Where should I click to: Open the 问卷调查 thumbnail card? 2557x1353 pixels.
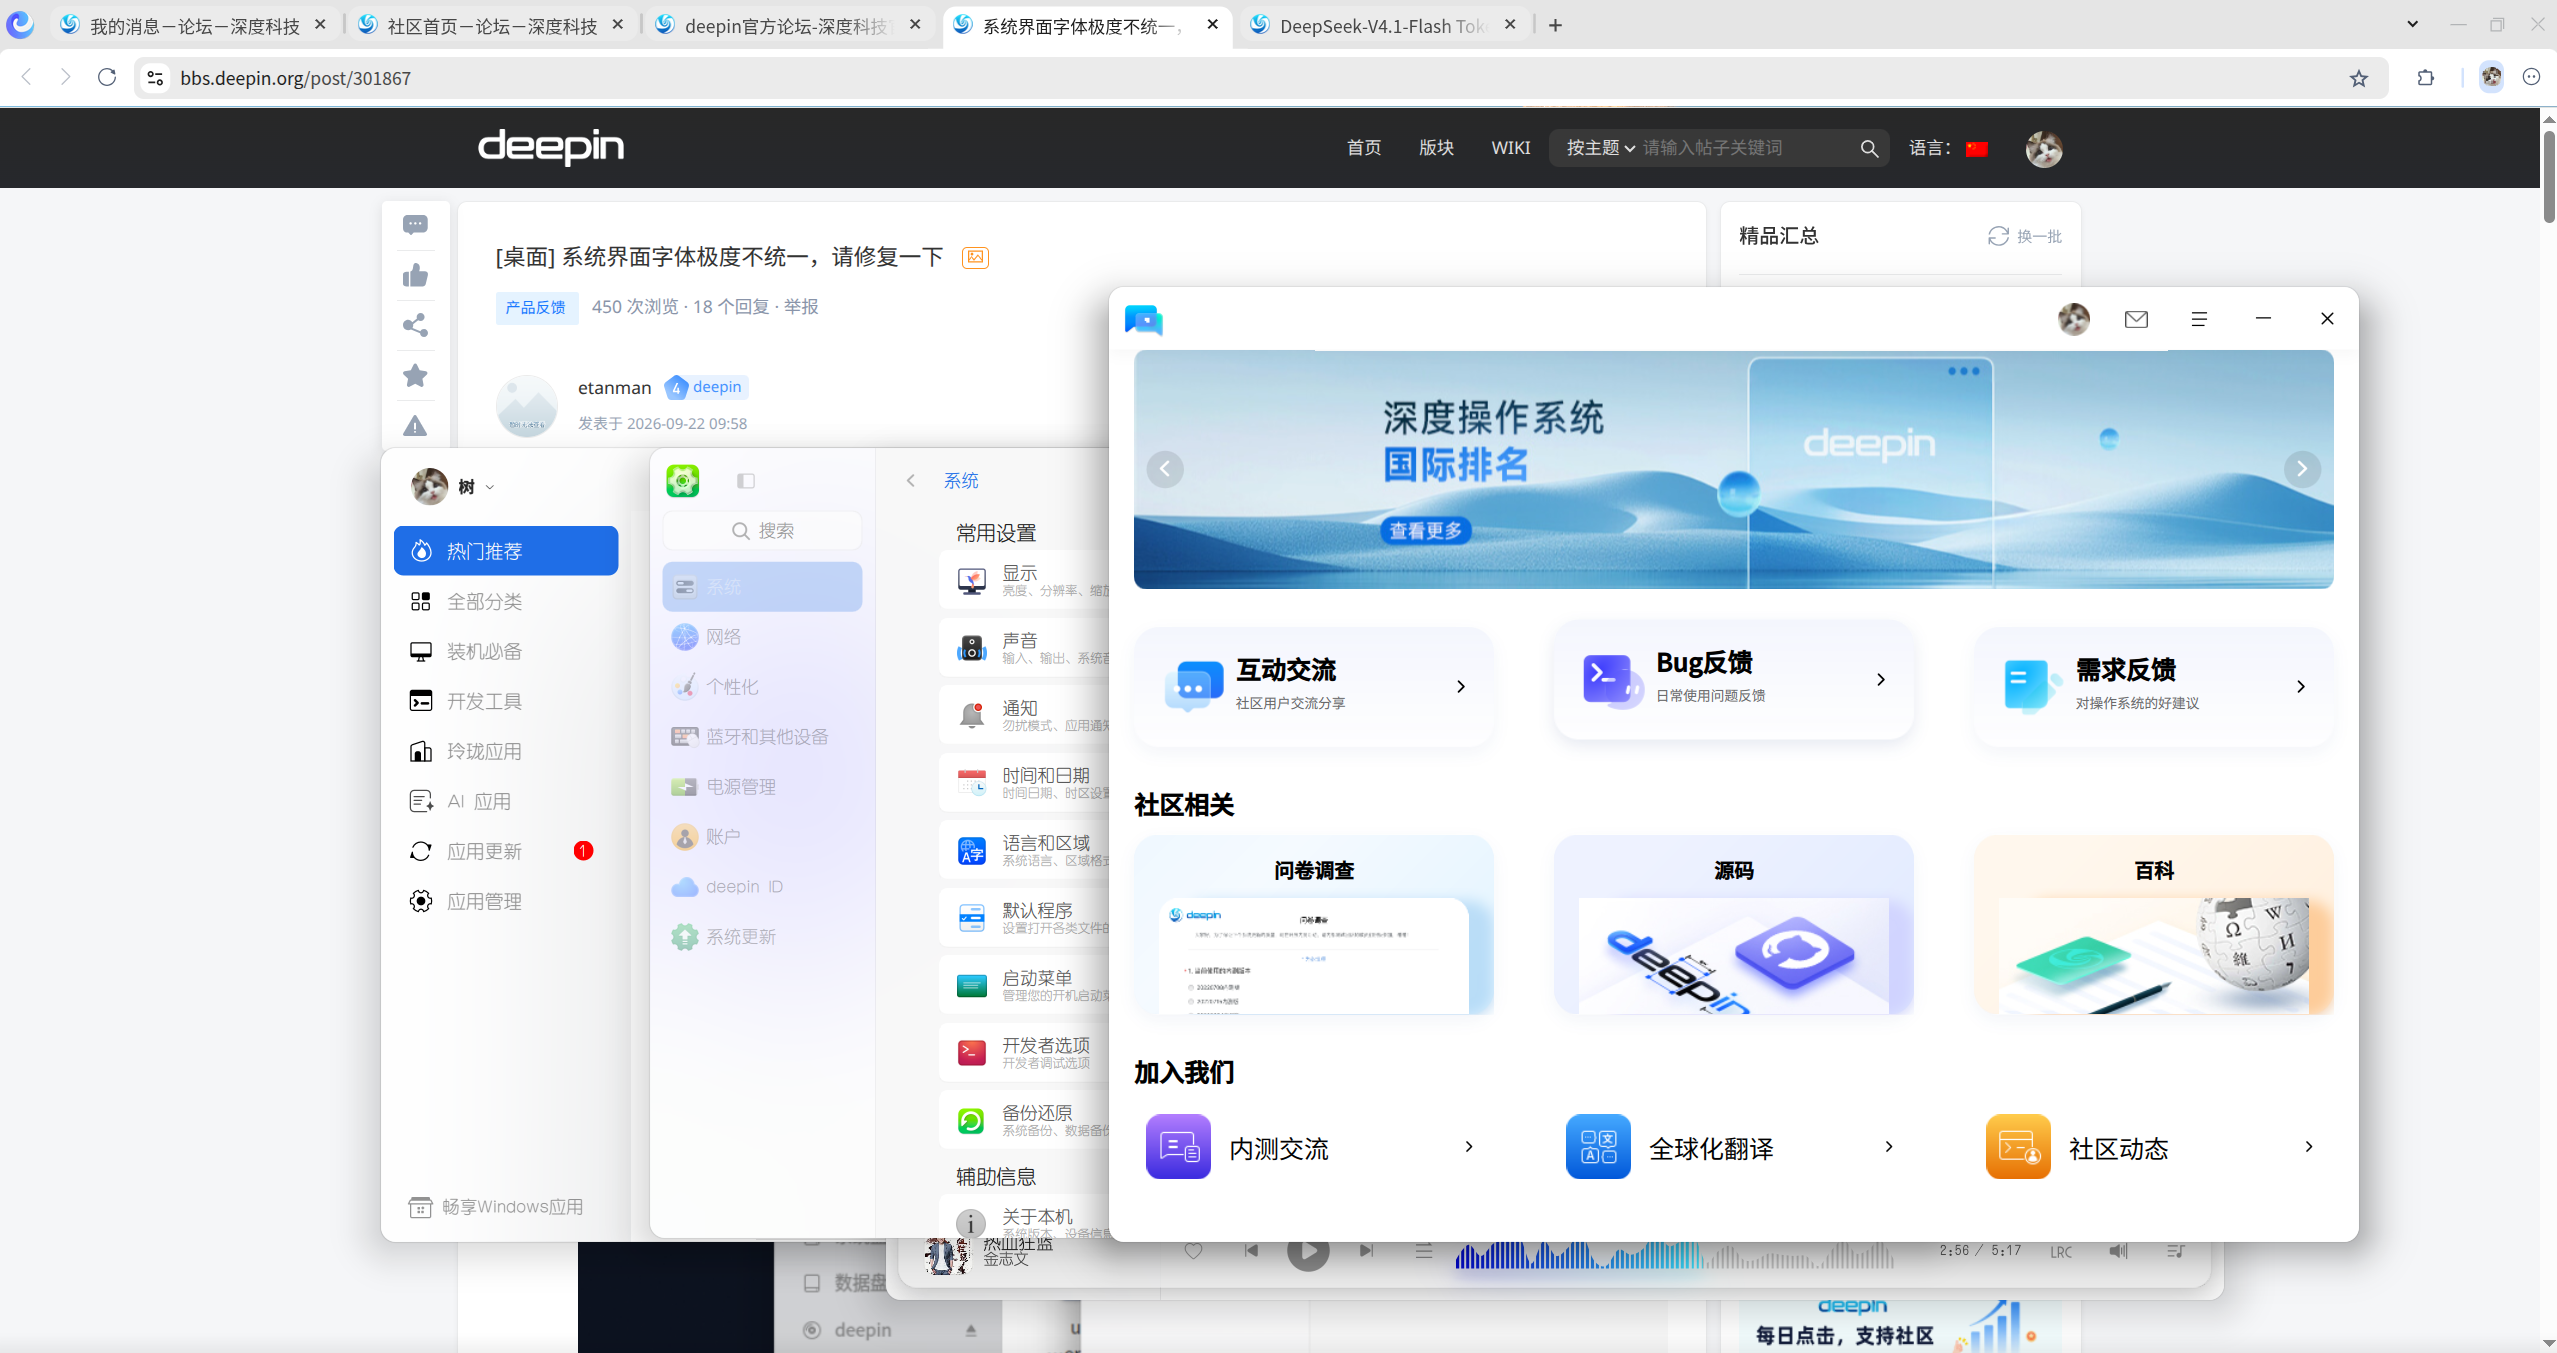pos(1314,925)
